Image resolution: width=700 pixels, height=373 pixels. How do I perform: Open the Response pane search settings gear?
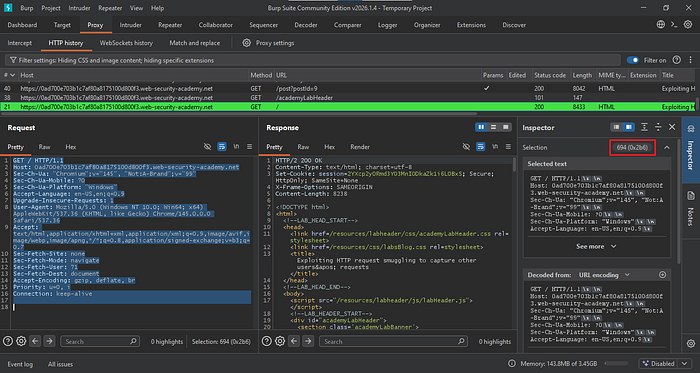(x=280, y=341)
